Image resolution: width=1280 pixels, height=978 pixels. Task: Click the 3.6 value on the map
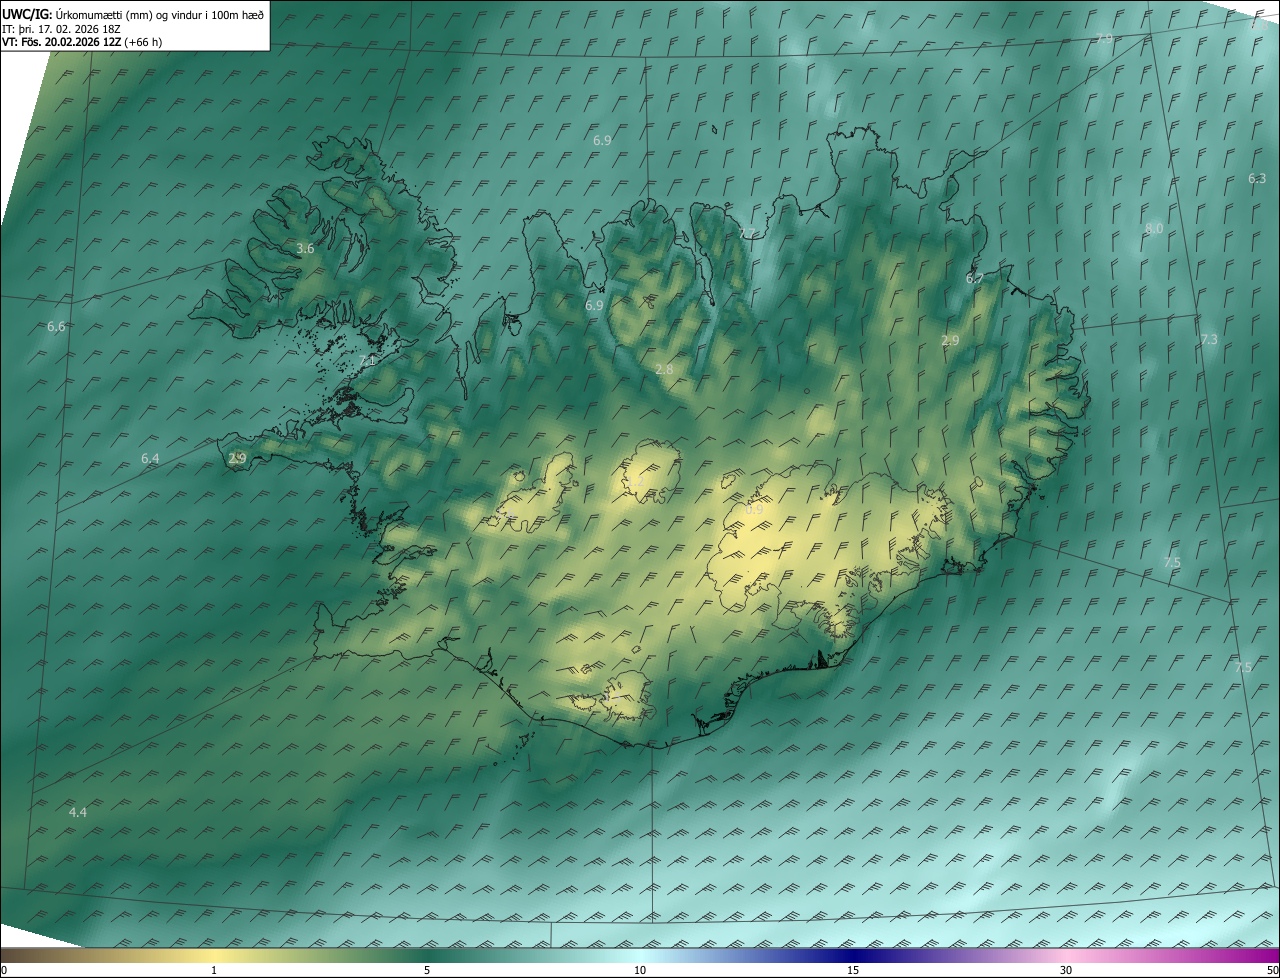point(306,248)
